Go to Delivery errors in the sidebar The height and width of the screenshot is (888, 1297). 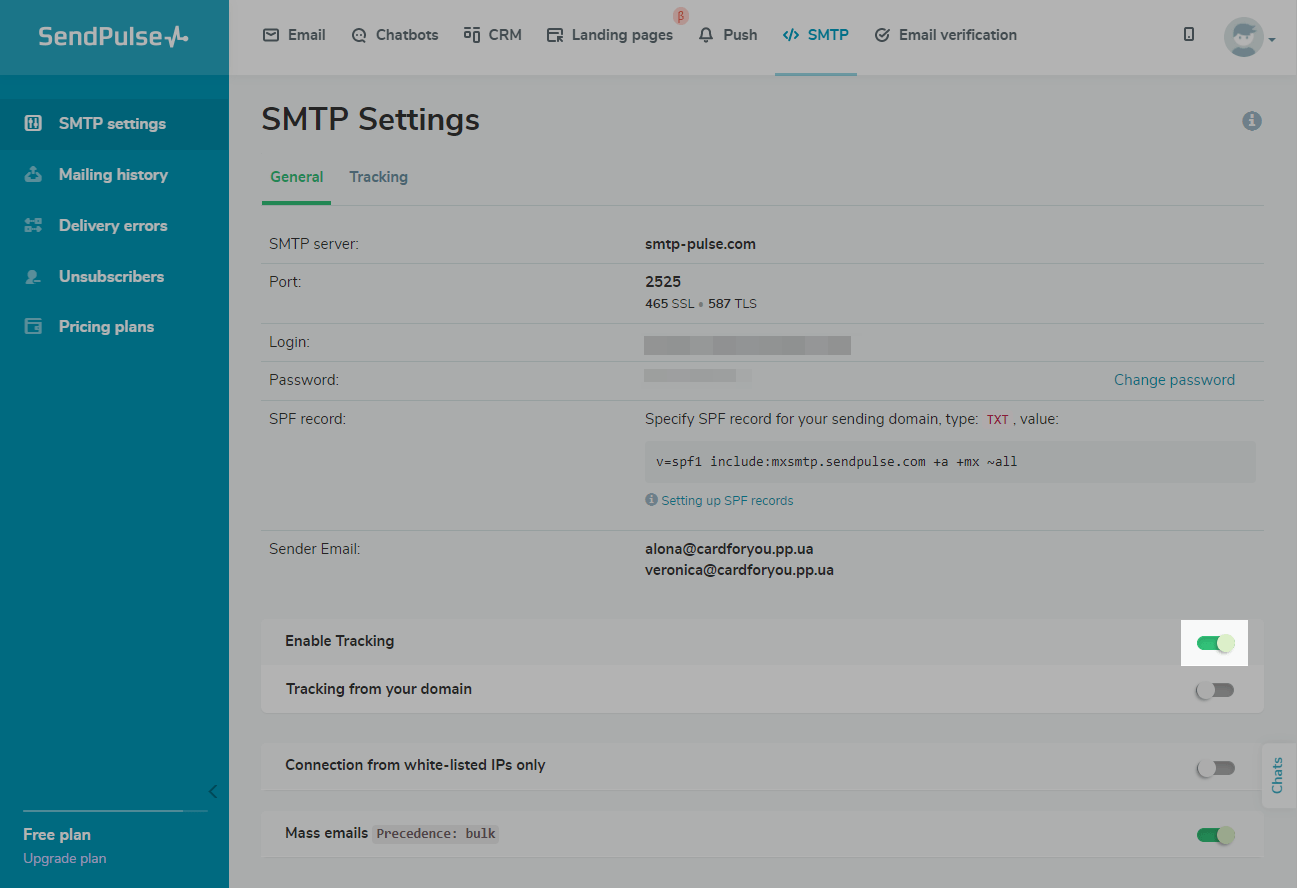113,226
